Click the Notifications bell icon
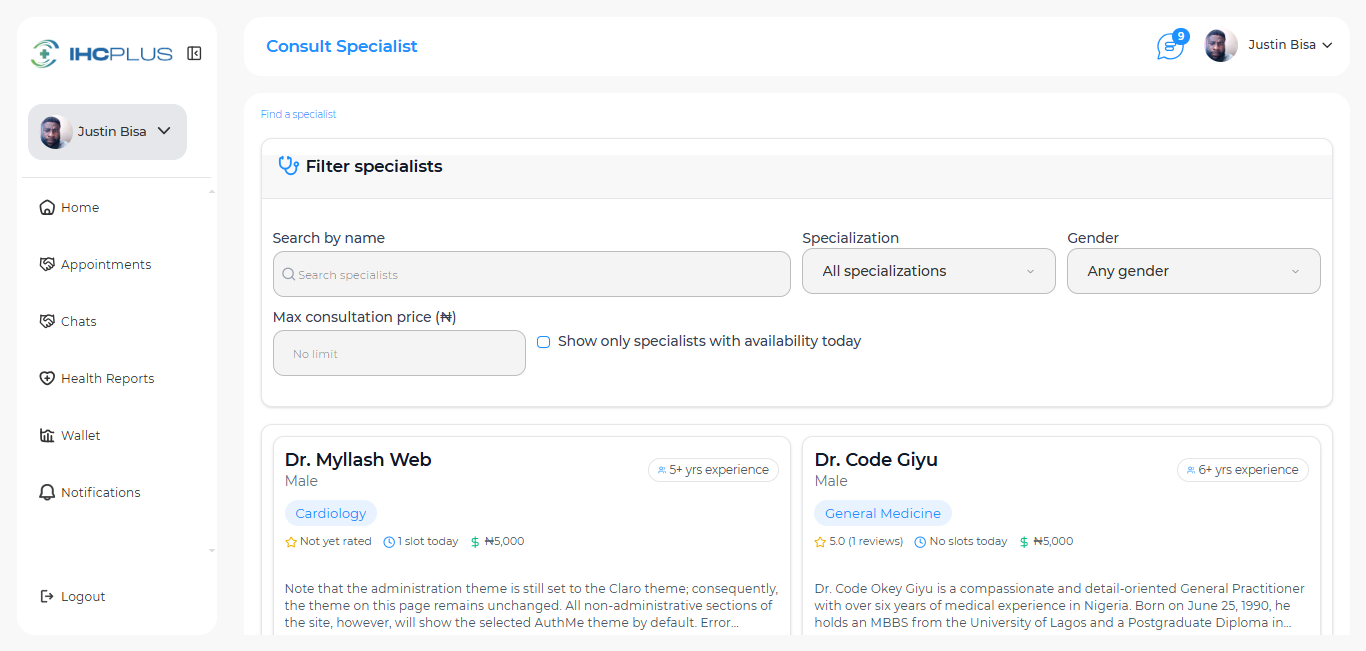Screen dimensions: 1366x651 pyautogui.click(x=47, y=493)
